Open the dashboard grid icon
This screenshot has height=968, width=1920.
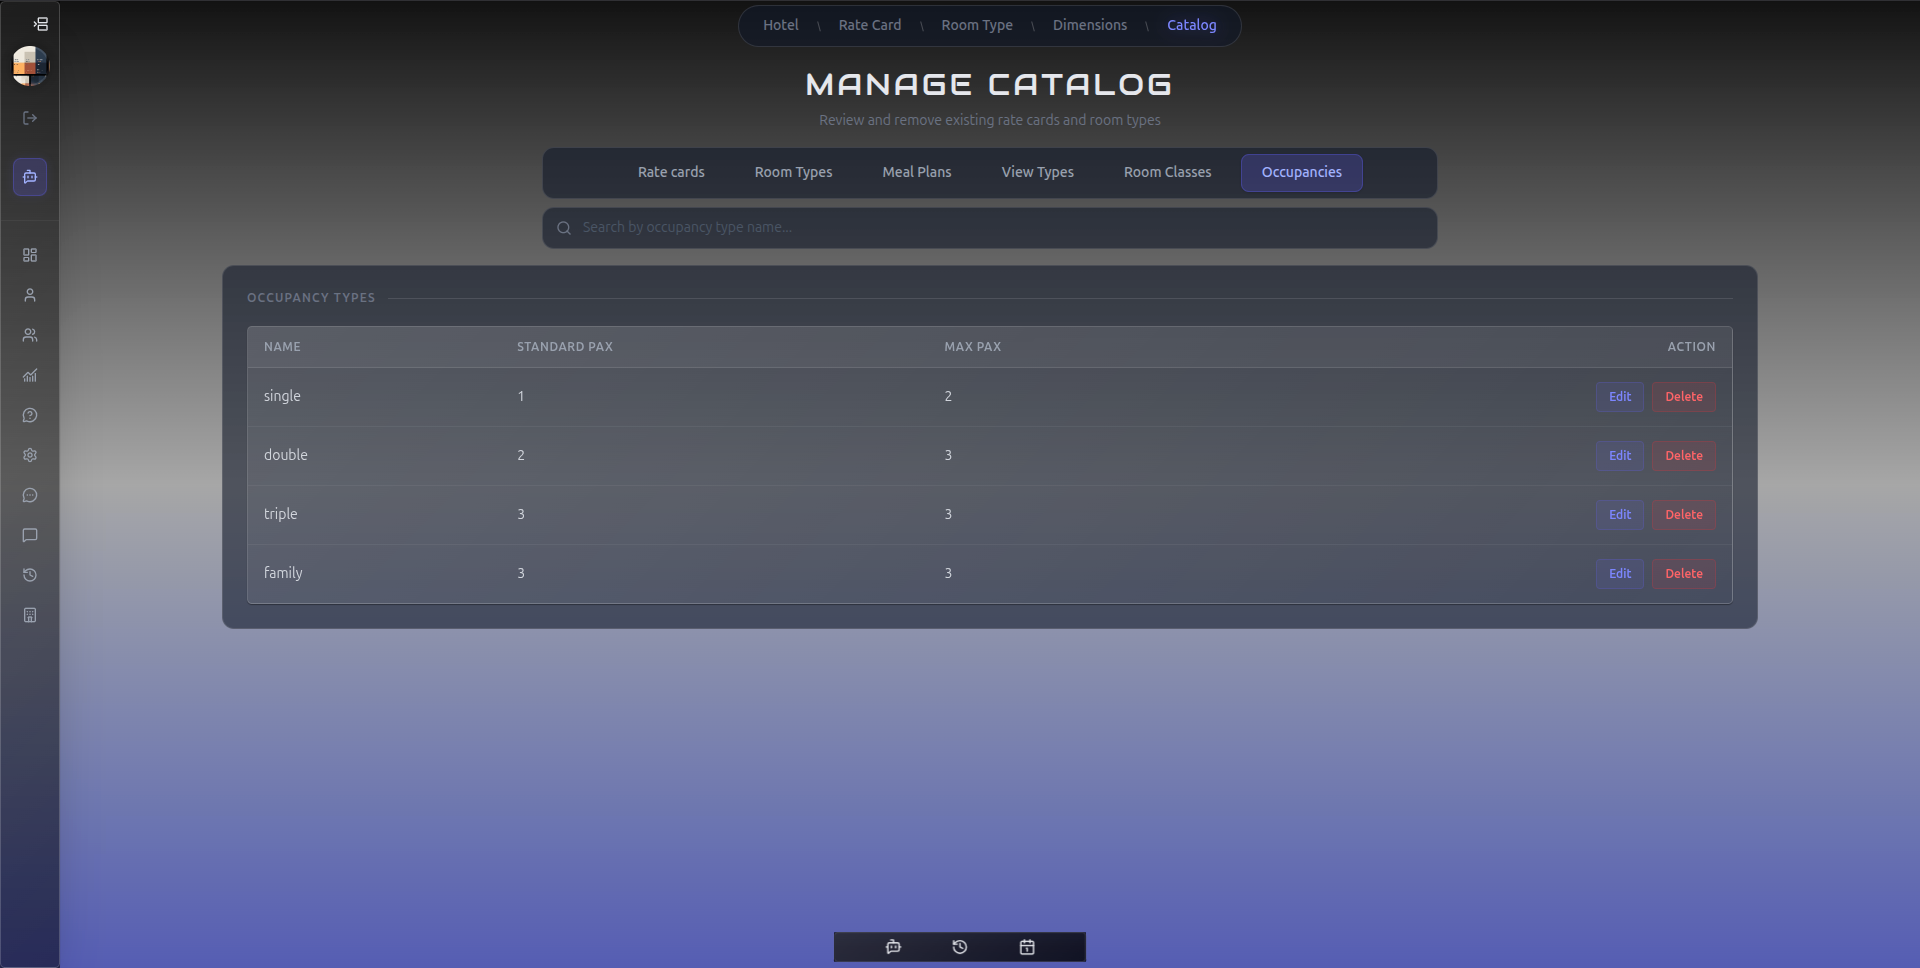[x=30, y=255]
